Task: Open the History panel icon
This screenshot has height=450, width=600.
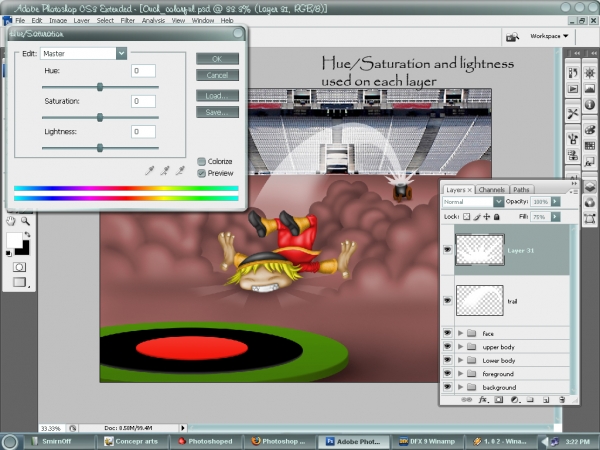Action: (572, 73)
